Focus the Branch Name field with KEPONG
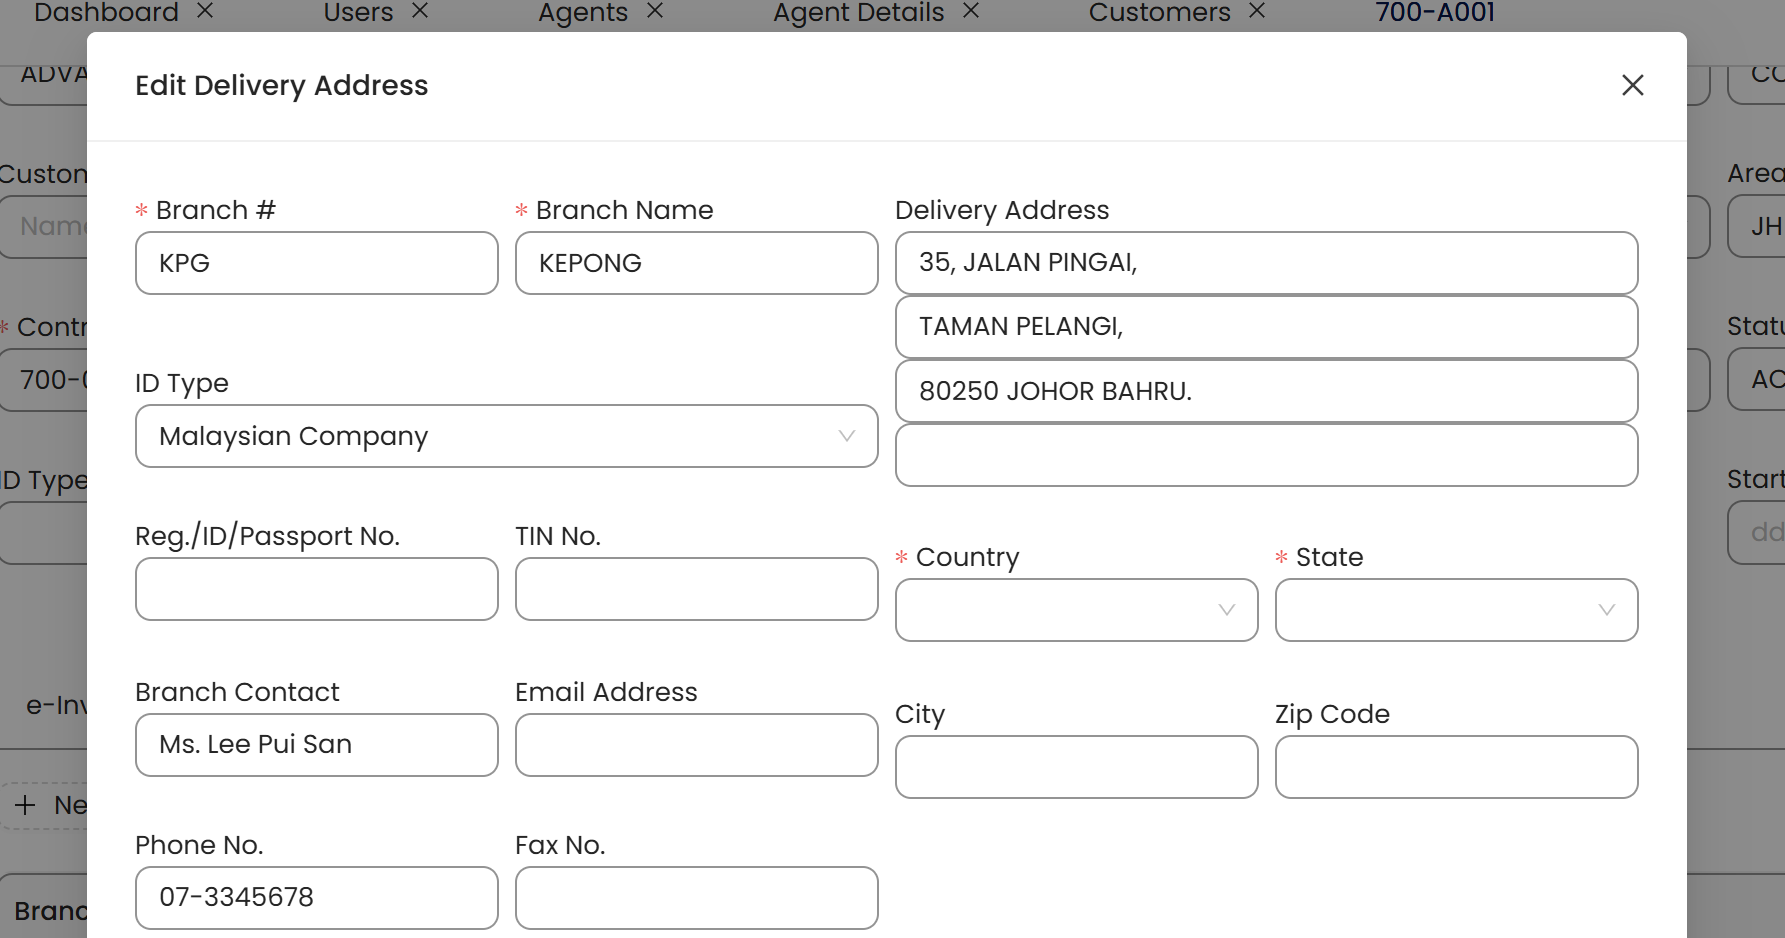The image size is (1785, 938). pyautogui.click(x=696, y=263)
